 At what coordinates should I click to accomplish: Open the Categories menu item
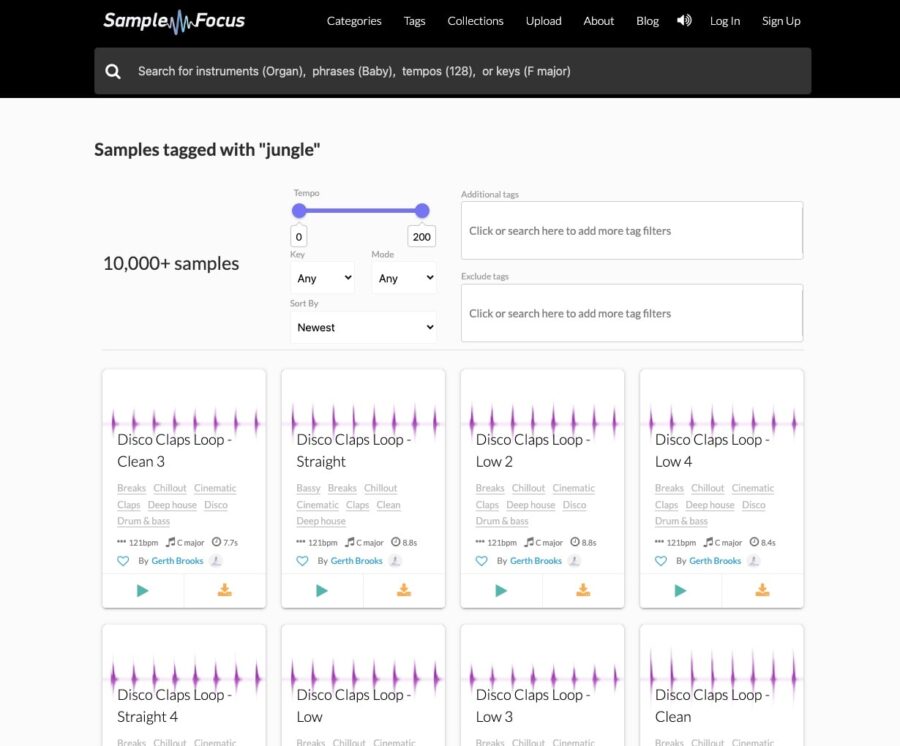(354, 21)
